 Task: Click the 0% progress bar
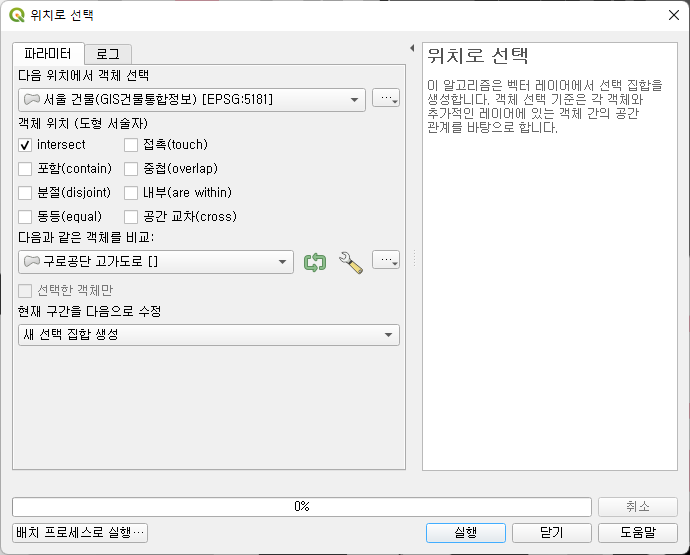[302, 507]
